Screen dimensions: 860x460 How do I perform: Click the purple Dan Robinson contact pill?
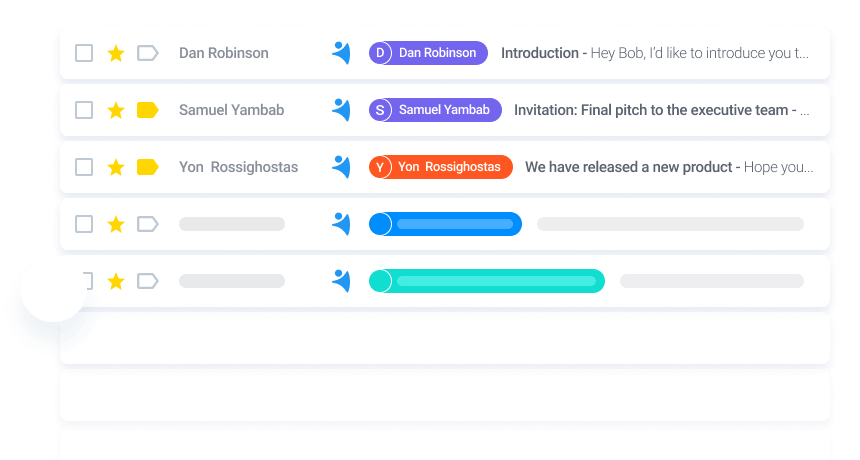click(428, 53)
